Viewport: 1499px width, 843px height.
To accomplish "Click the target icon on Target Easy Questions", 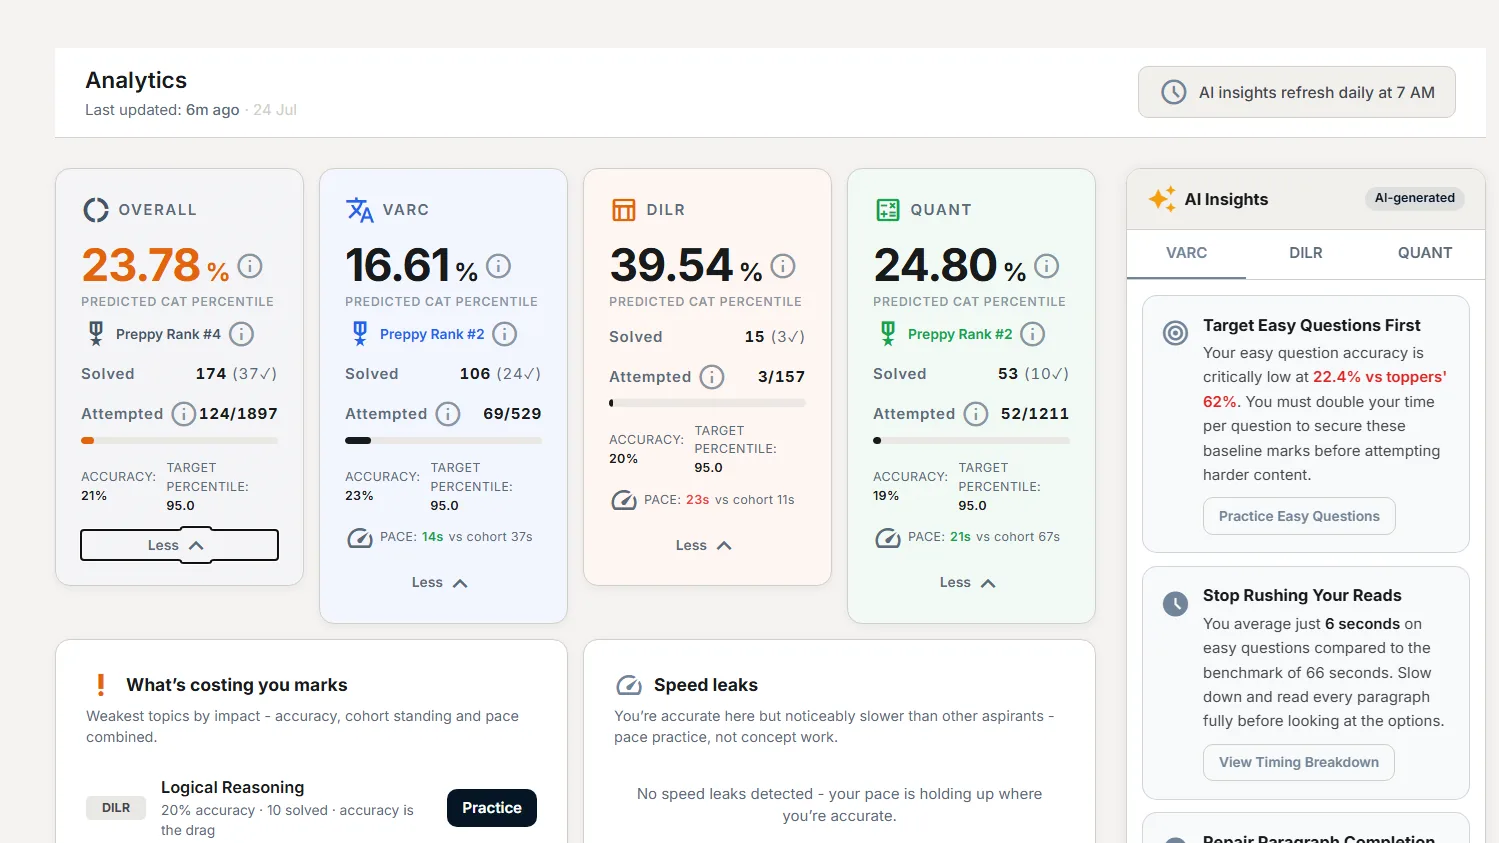I will click(1176, 333).
